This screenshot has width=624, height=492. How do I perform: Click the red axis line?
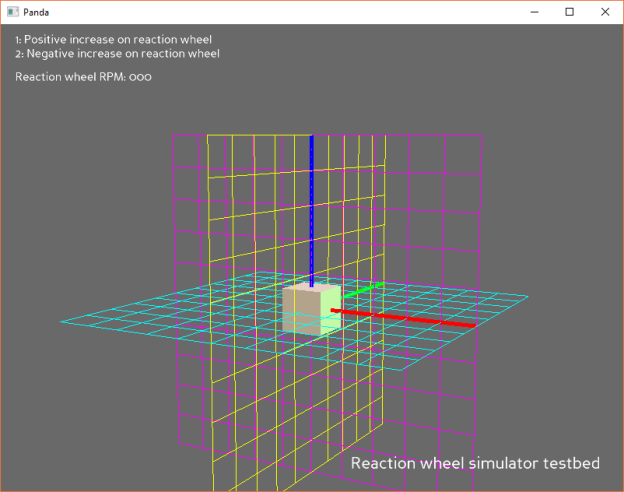403,318
